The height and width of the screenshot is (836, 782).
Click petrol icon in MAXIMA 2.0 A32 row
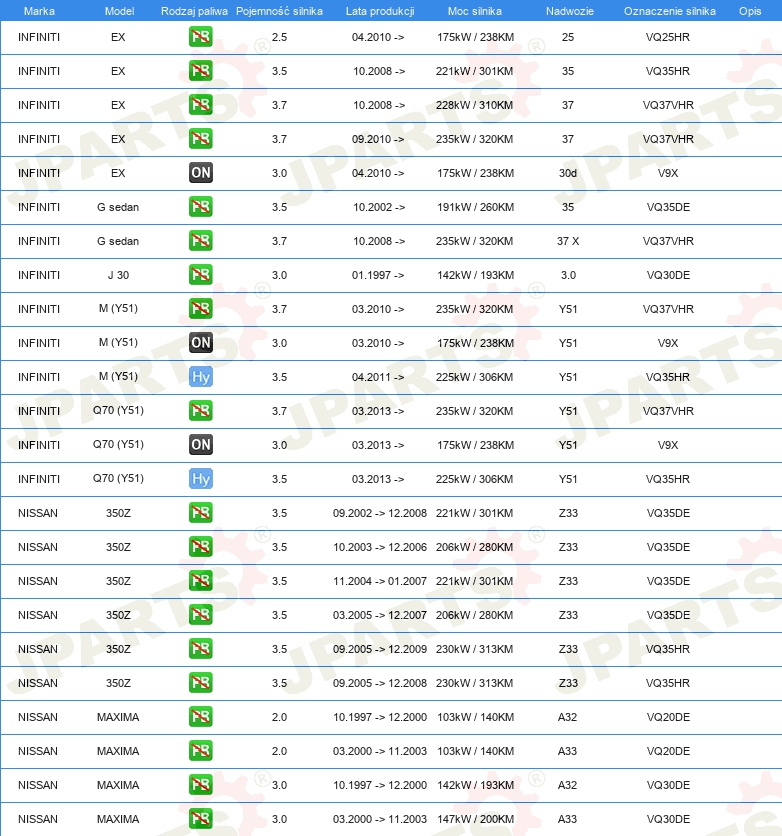point(200,717)
